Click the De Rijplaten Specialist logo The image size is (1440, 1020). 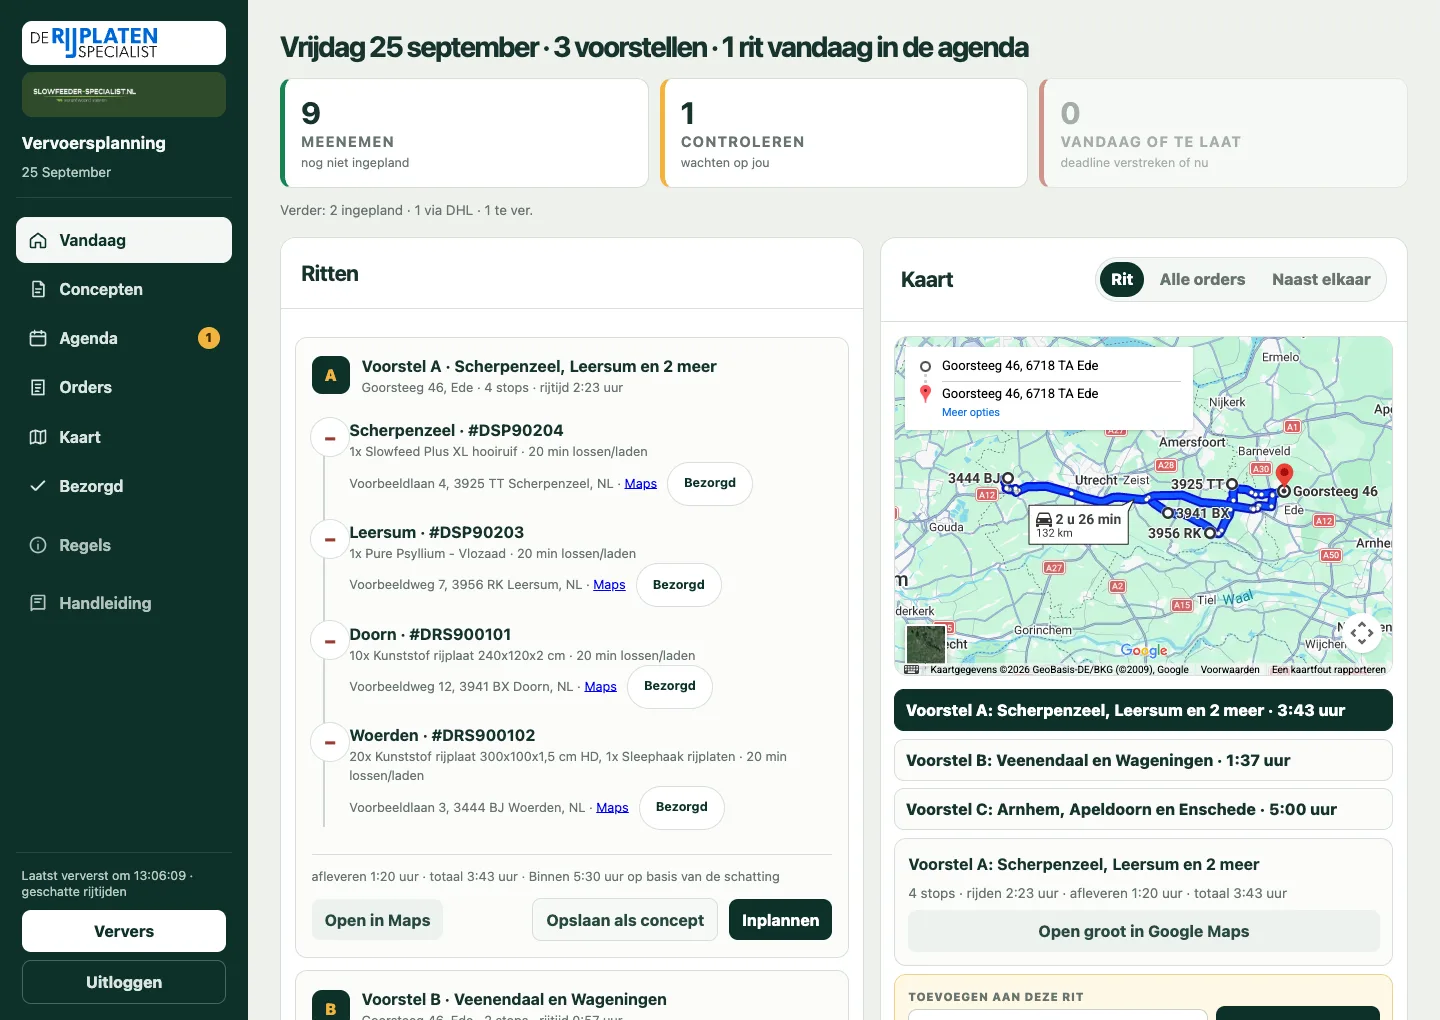tap(124, 43)
